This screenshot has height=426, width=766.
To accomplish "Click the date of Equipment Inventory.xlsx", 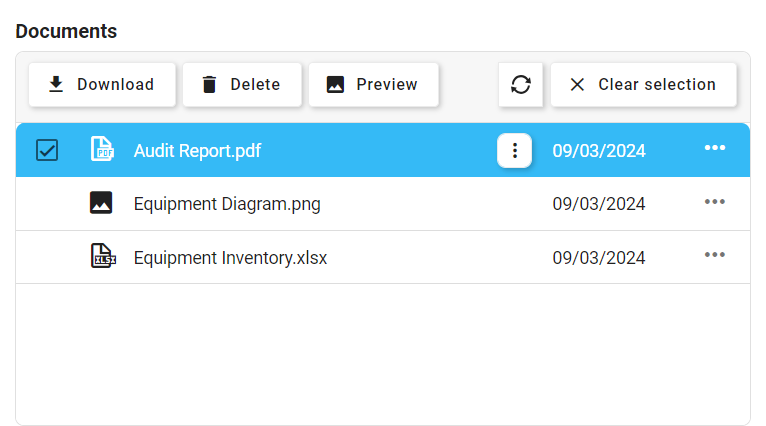I will coord(599,258).
